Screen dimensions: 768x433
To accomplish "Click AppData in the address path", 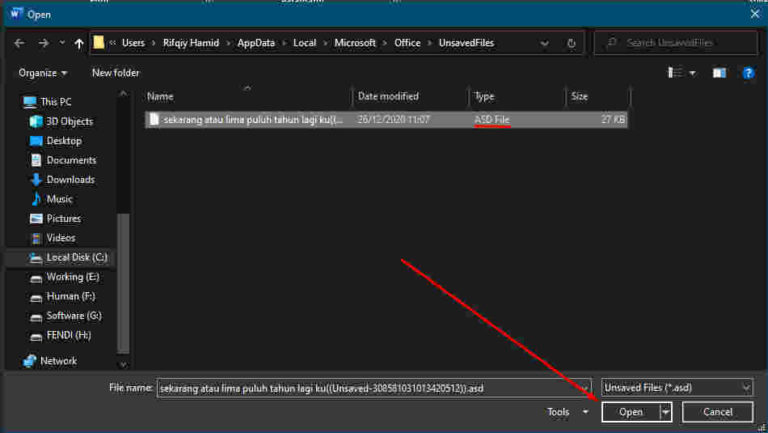I will (x=256, y=43).
